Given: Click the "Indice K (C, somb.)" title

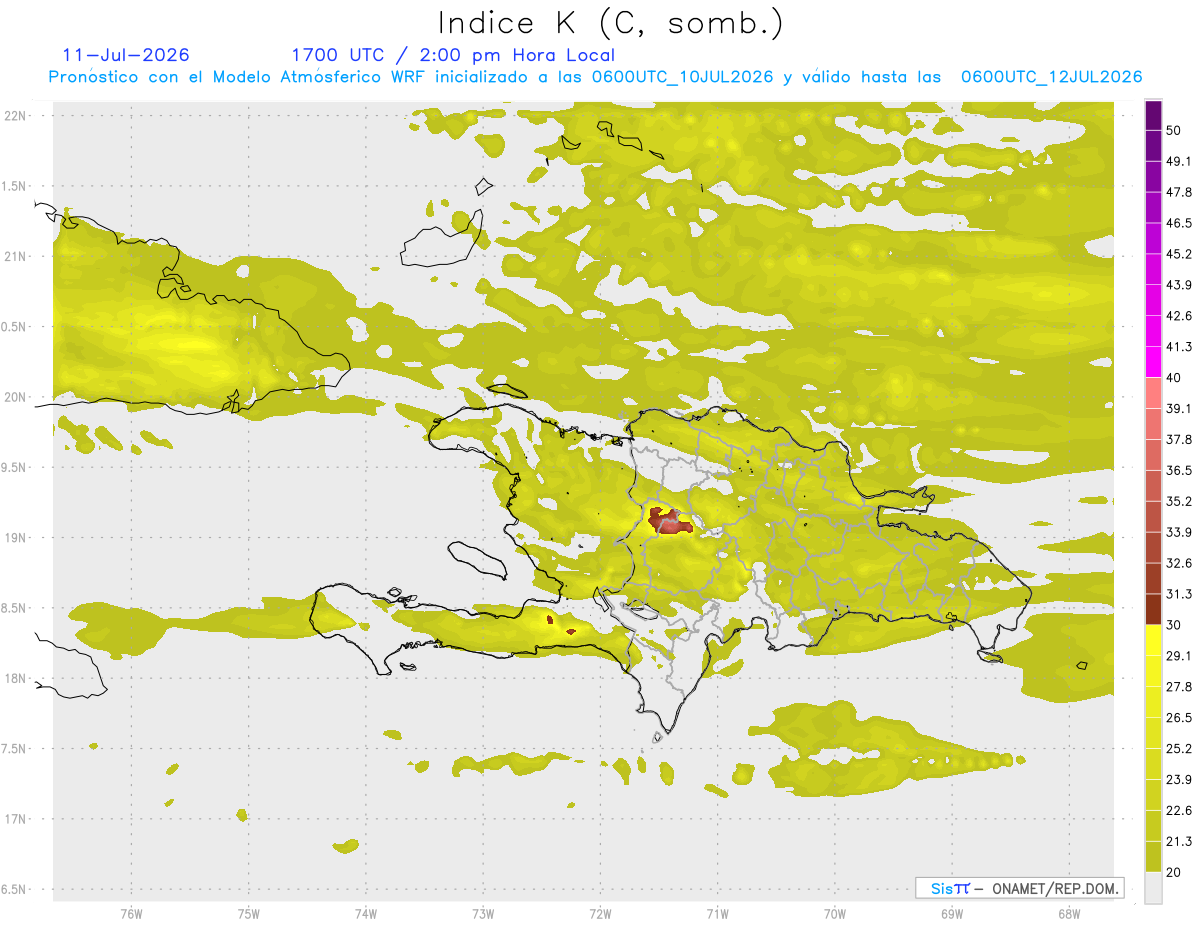Looking at the screenshot, I should pos(610,23).
